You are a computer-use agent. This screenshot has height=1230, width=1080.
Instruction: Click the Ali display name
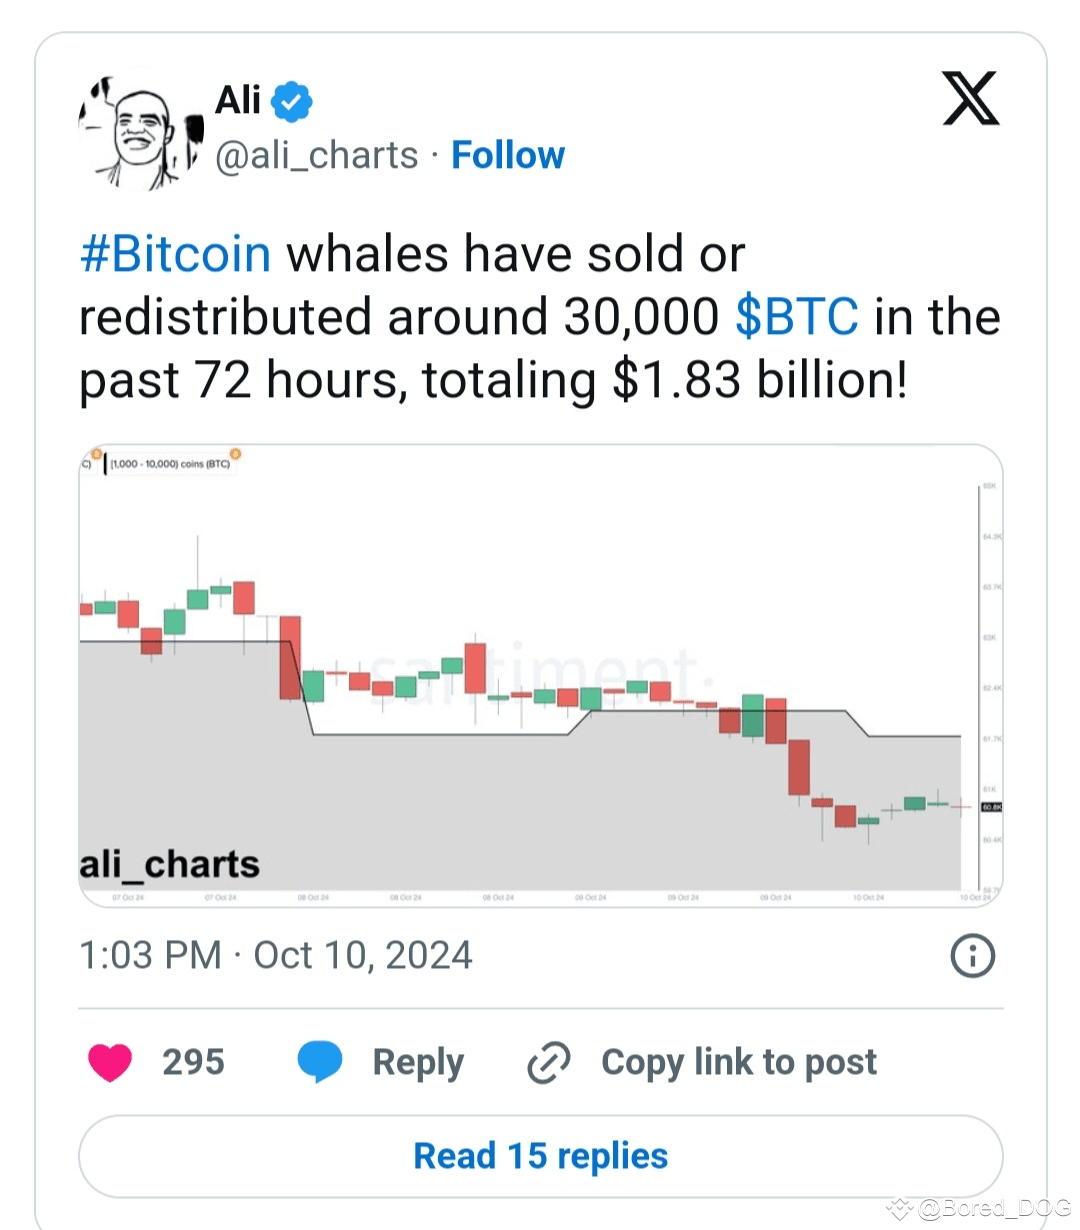[238, 100]
